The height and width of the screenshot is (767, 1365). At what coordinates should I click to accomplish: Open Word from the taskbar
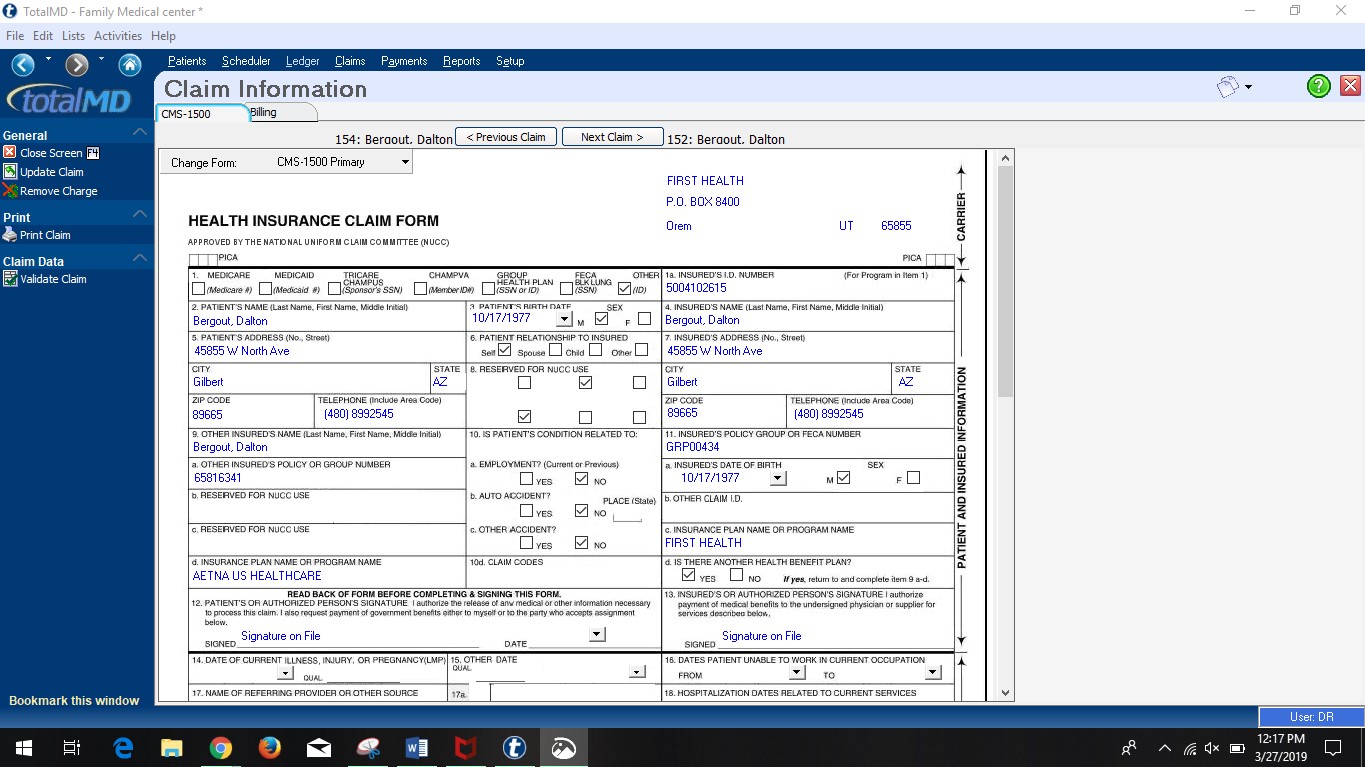(417, 747)
